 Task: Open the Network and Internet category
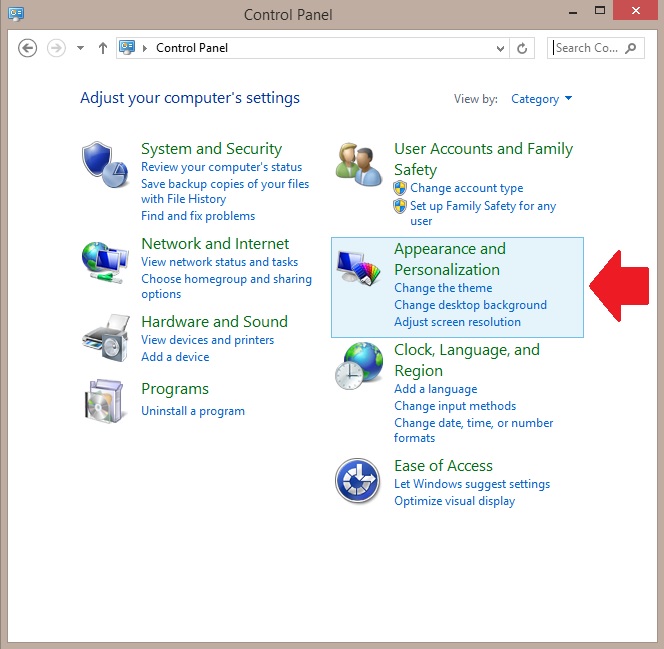pos(215,243)
